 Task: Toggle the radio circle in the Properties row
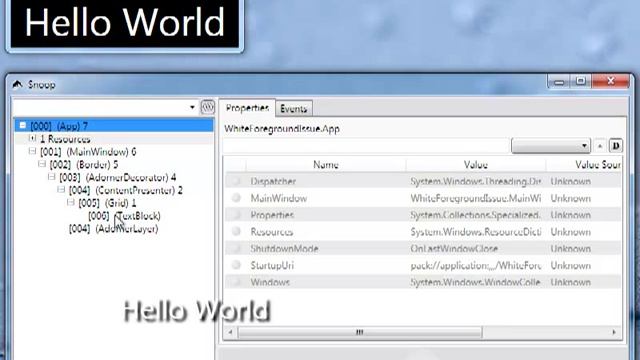coord(236,215)
